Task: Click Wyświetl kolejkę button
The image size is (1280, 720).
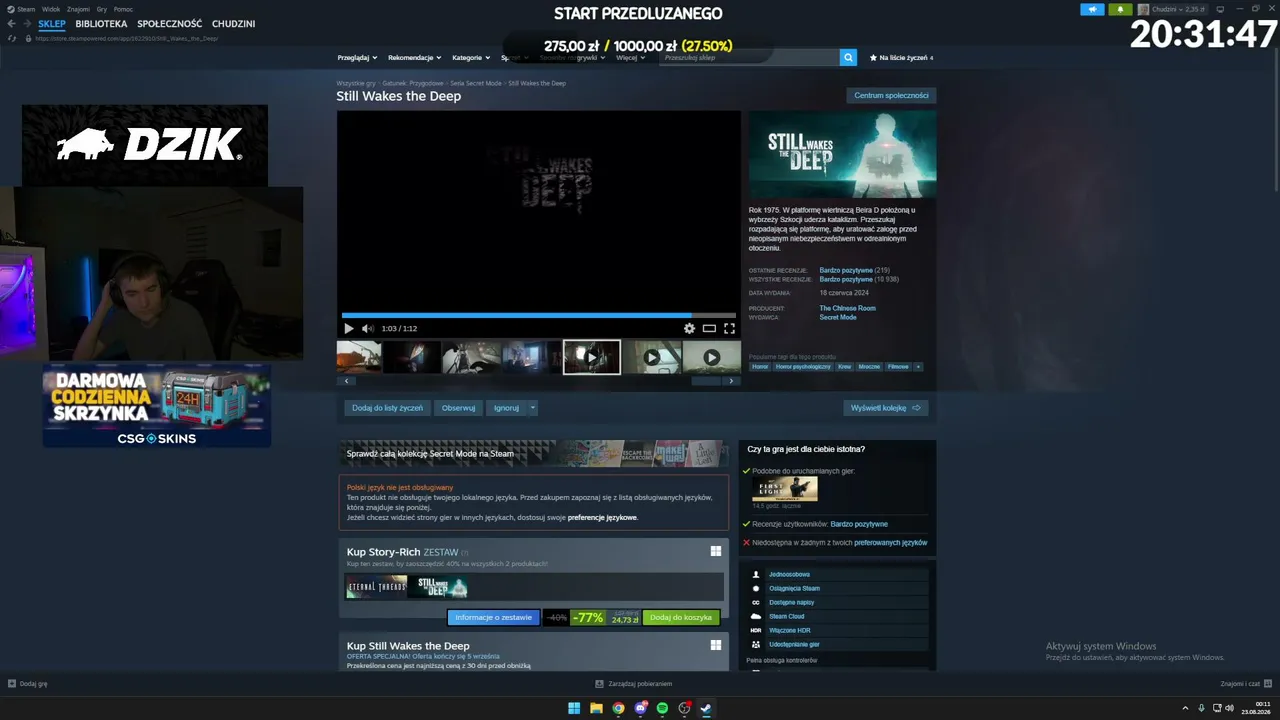Action: coord(886,408)
